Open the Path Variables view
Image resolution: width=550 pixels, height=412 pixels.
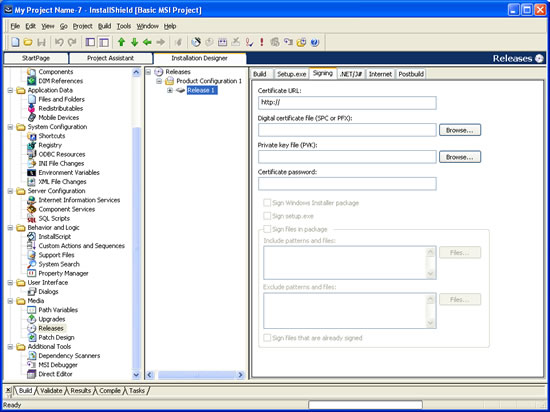pos(58,310)
